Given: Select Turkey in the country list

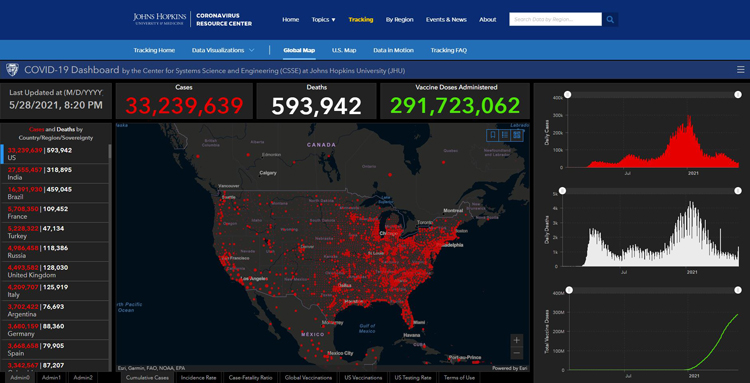Looking at the screenshot, I should point(55,232).
